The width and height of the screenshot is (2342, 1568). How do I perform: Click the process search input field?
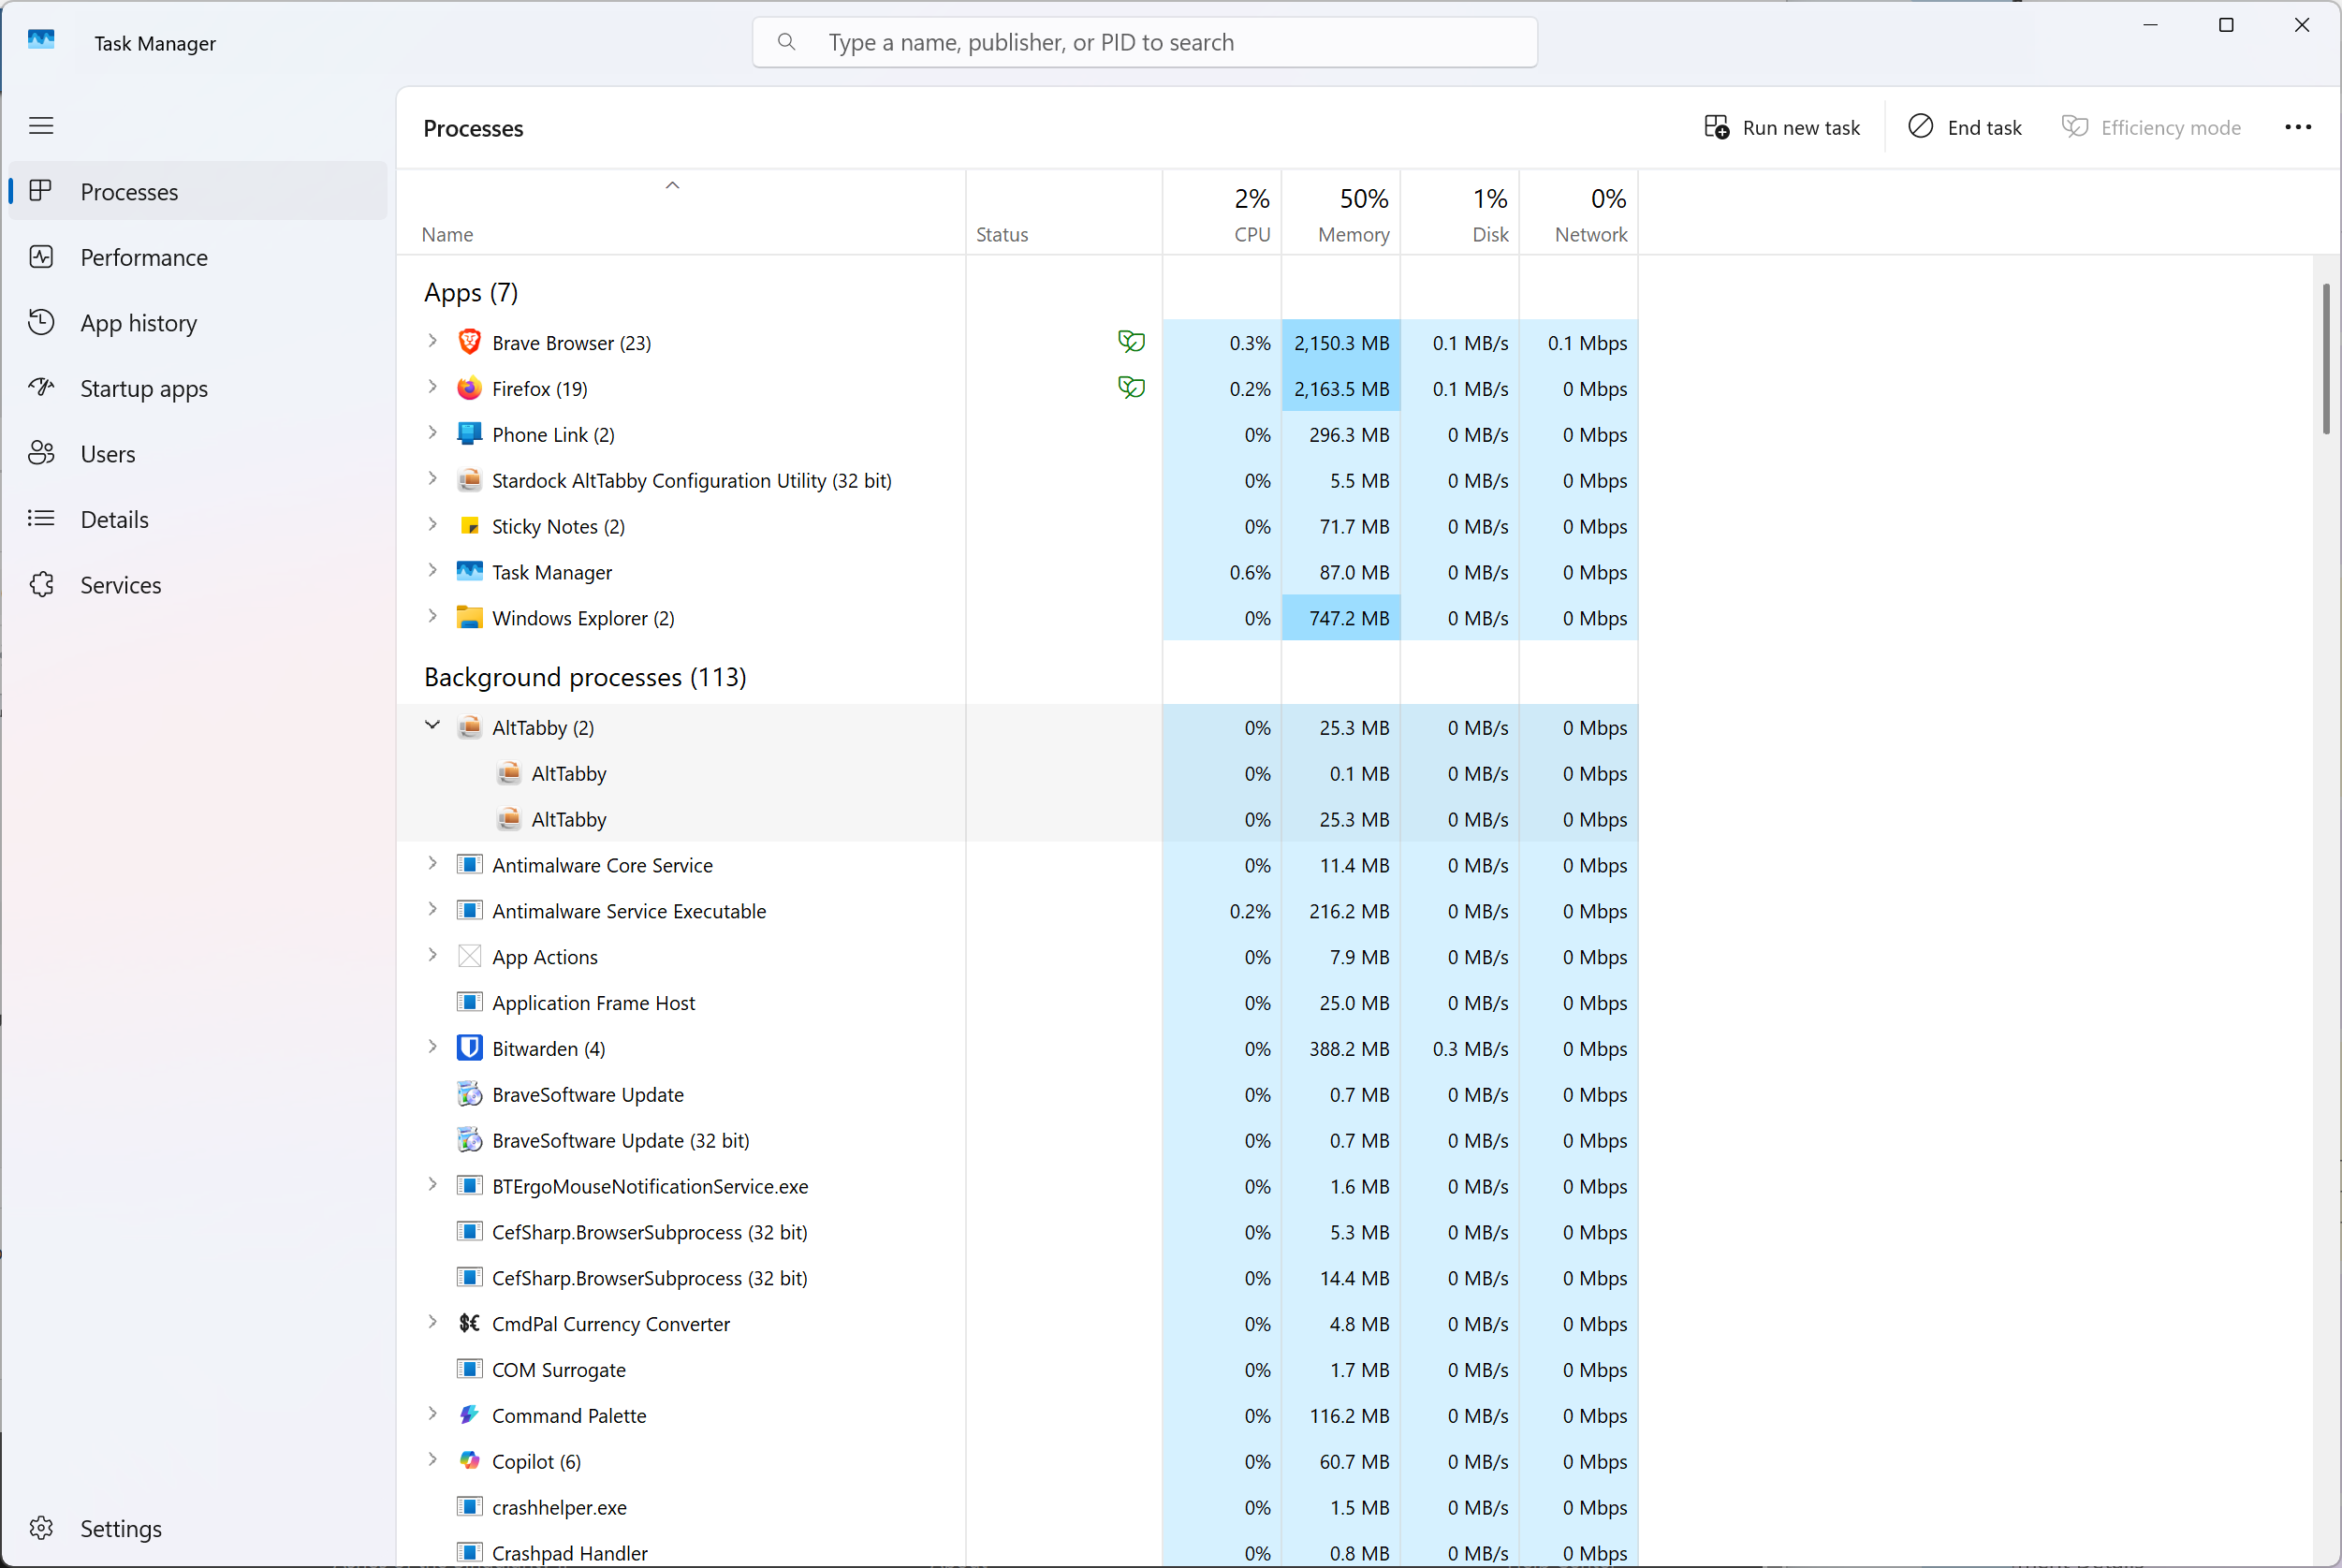(x=1145, y=42)
